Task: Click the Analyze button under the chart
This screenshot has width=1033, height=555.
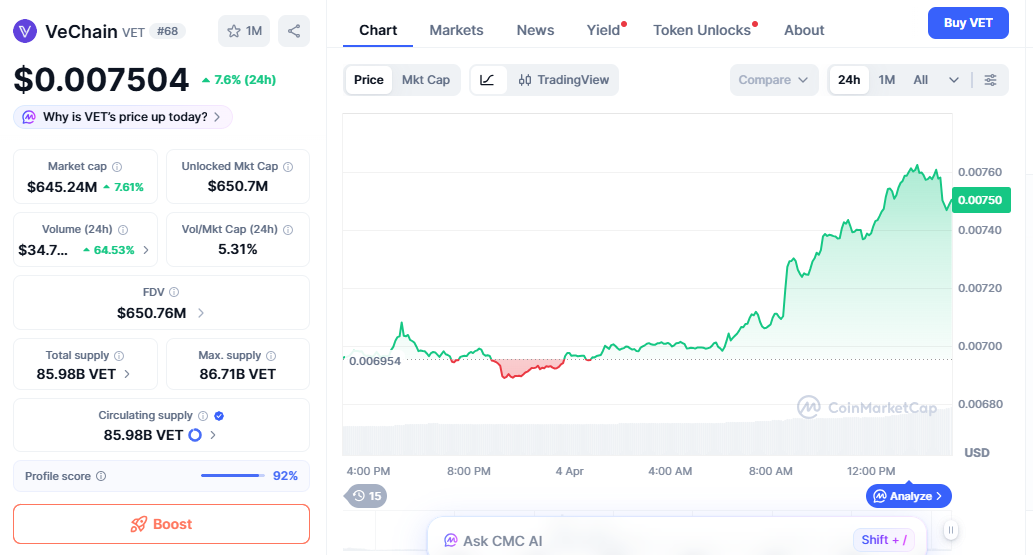Action: [x=908, y=496]
